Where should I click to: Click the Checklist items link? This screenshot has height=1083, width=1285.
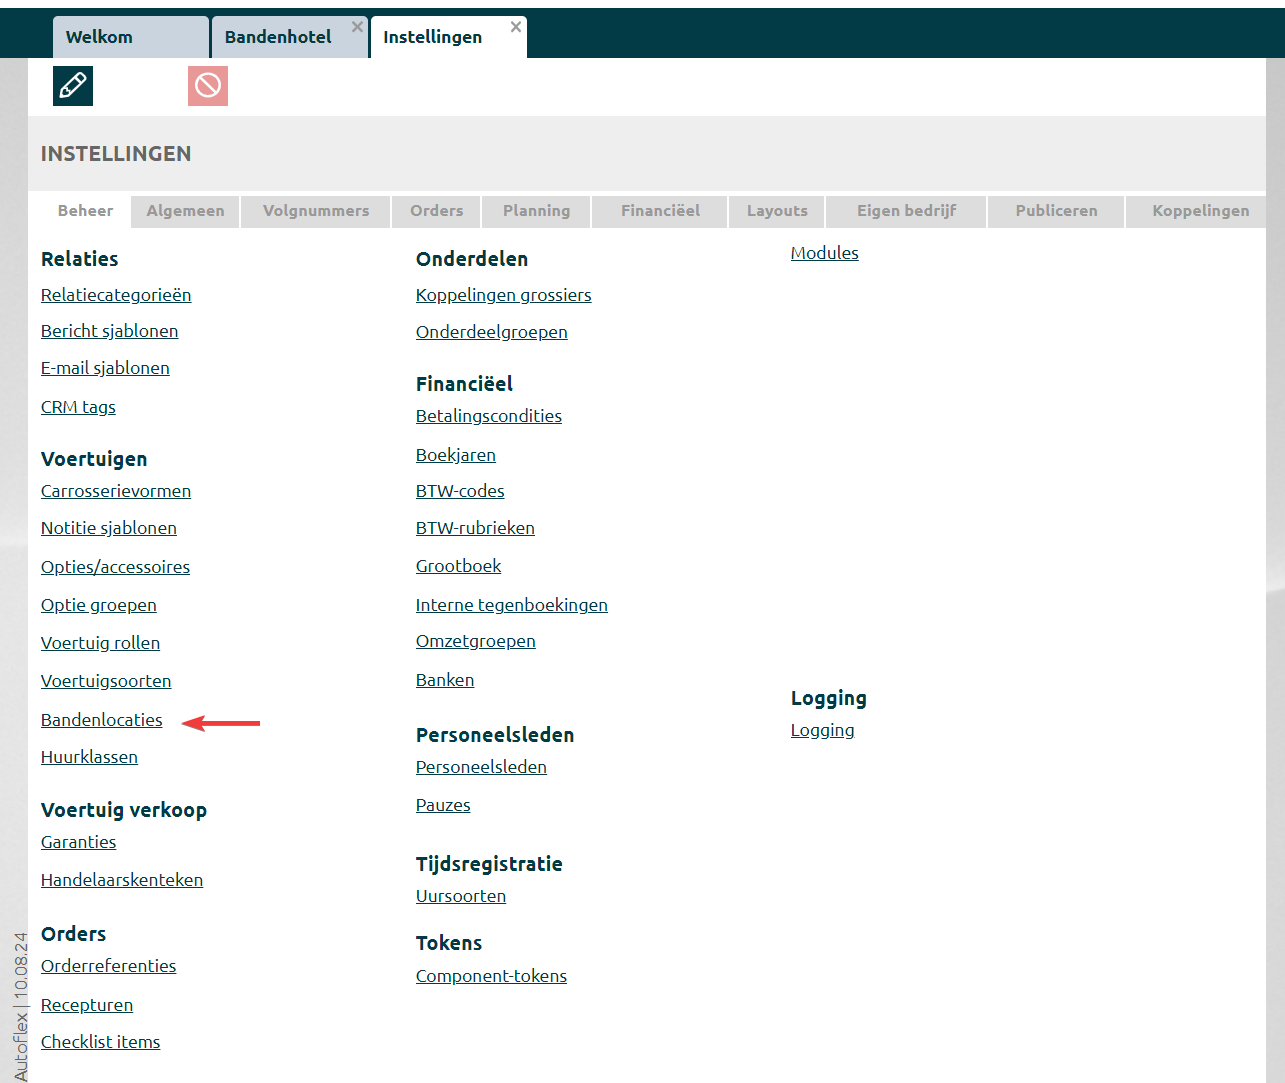tap(100, 1042)
